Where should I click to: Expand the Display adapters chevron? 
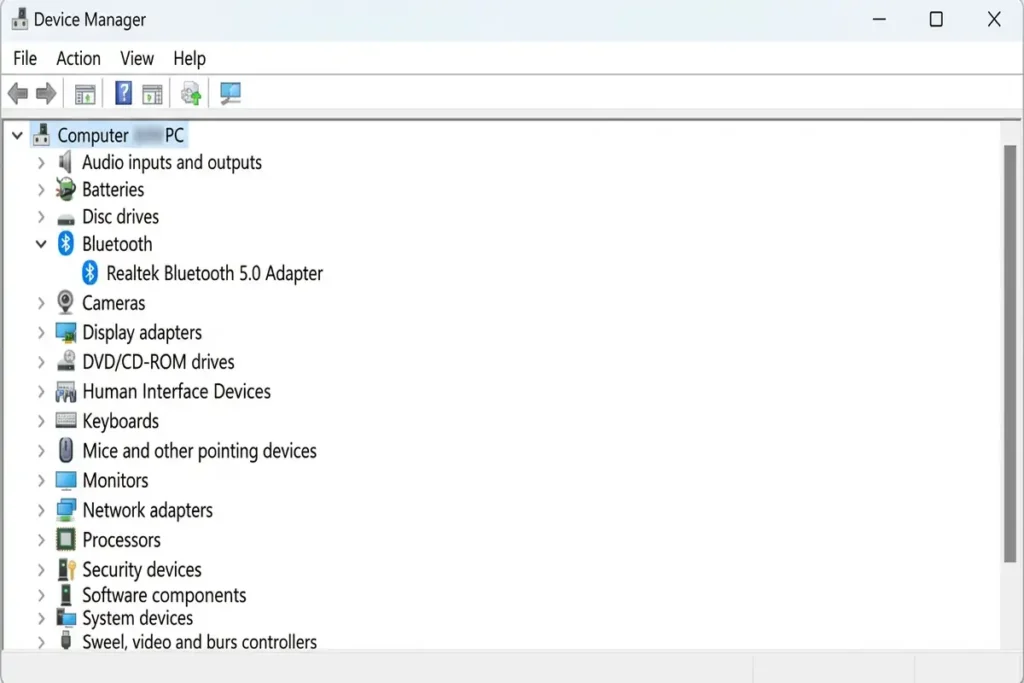pos(41,332)
